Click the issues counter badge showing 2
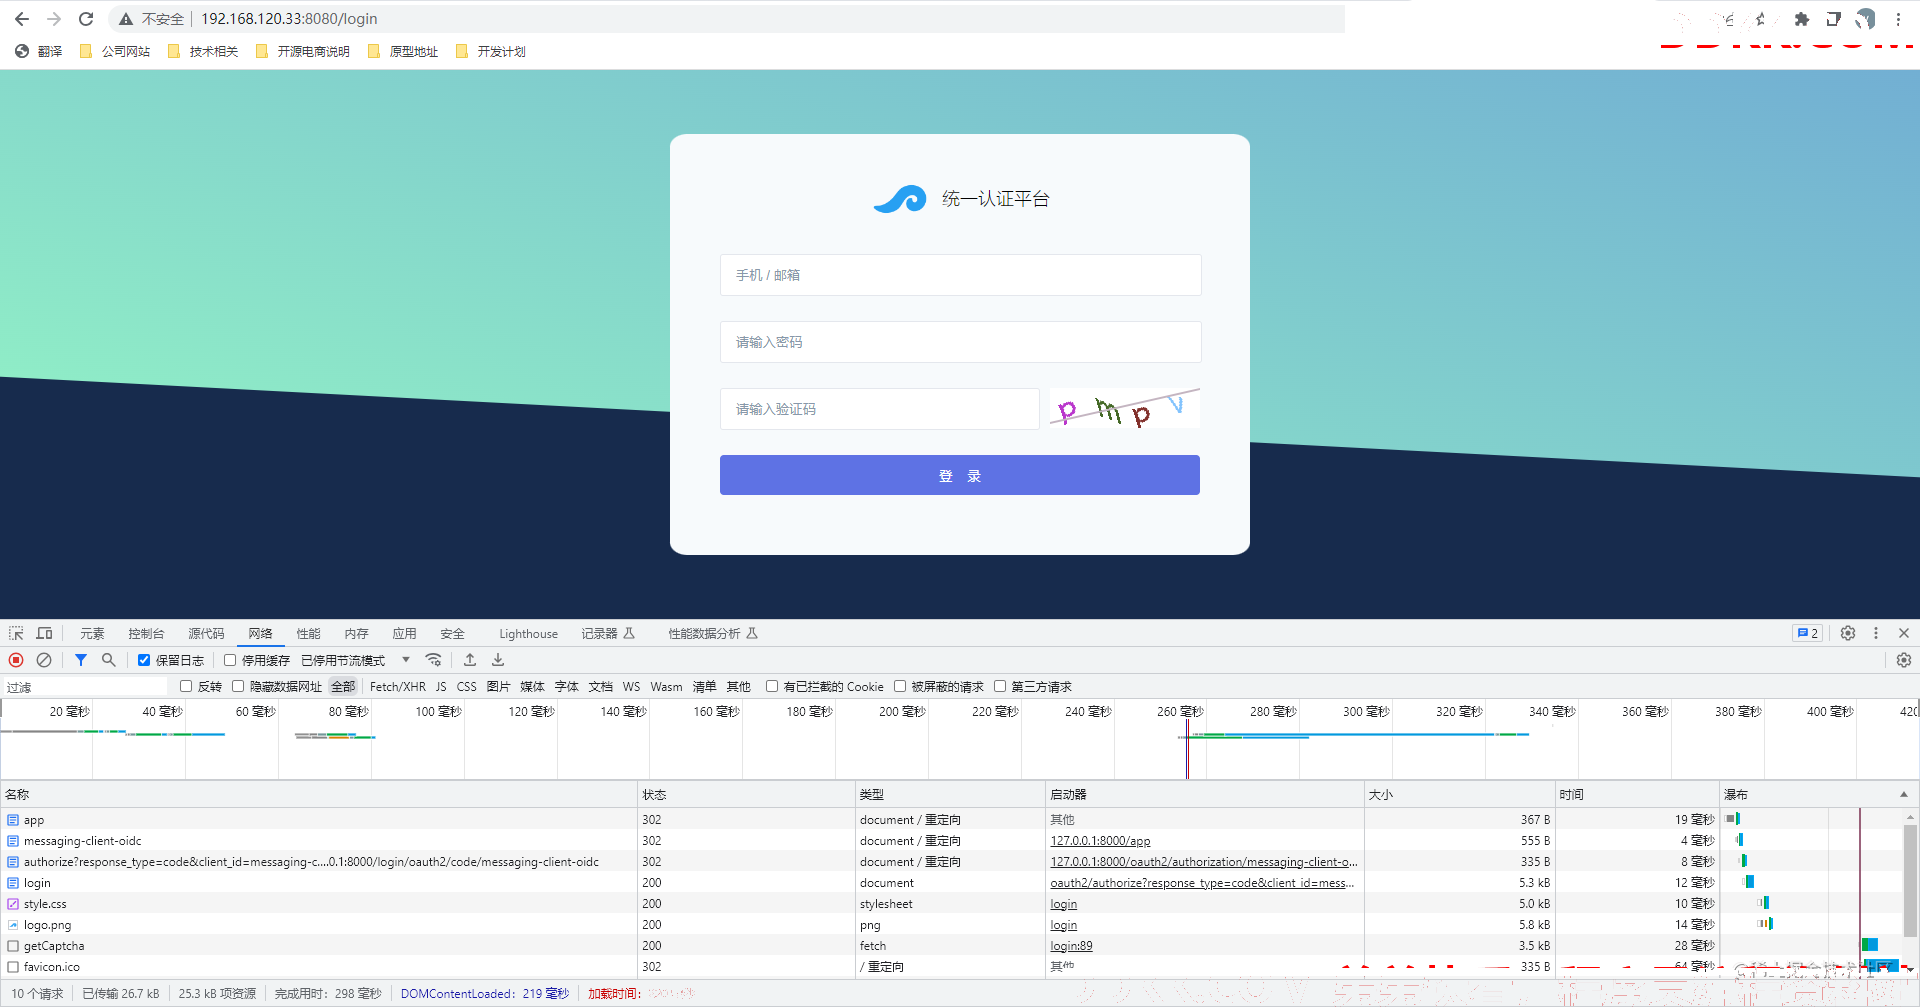 pyautogui.click(x=1807, y=633)
